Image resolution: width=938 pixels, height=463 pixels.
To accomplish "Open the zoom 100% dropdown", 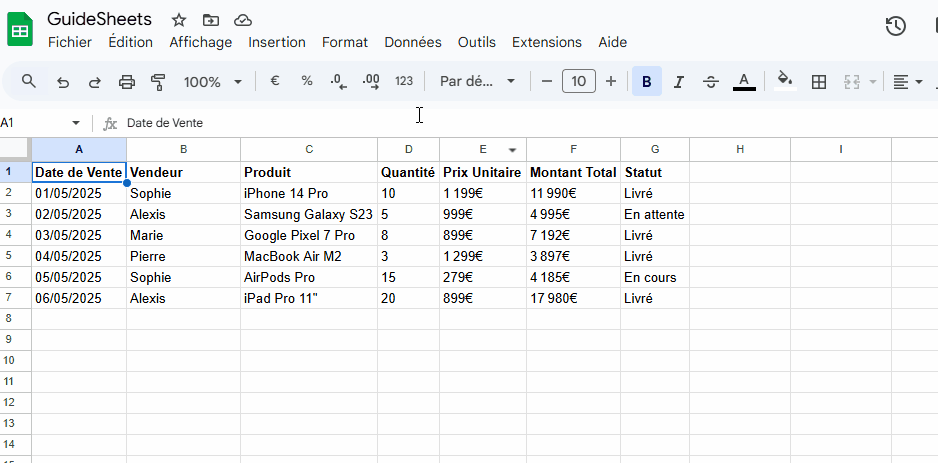I will point(212,82).
